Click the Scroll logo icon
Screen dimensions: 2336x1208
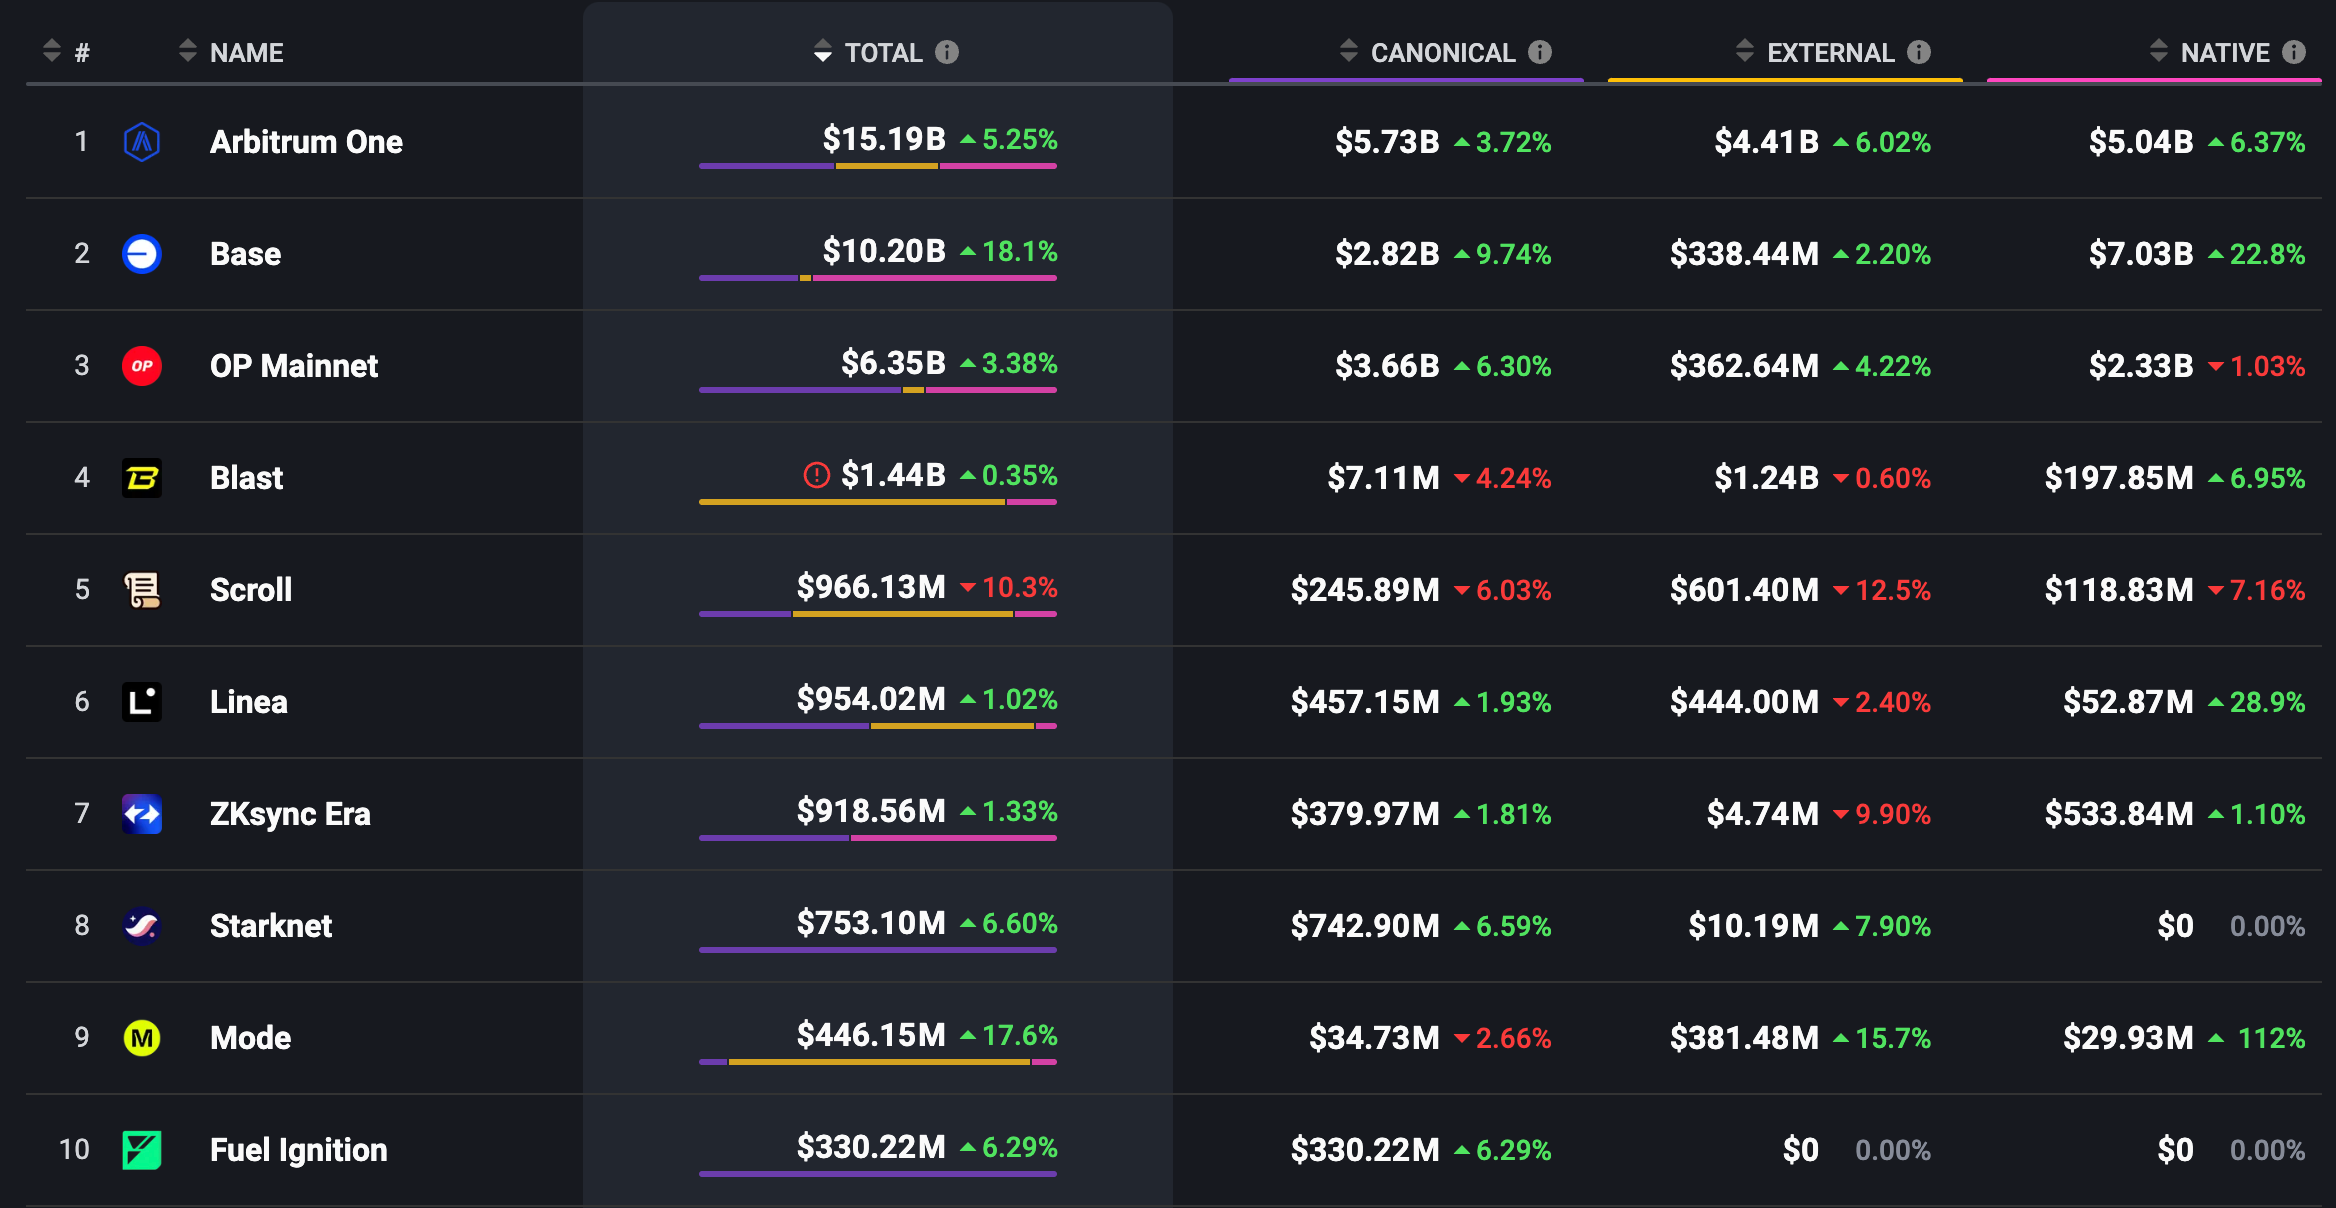click(142, 590)
